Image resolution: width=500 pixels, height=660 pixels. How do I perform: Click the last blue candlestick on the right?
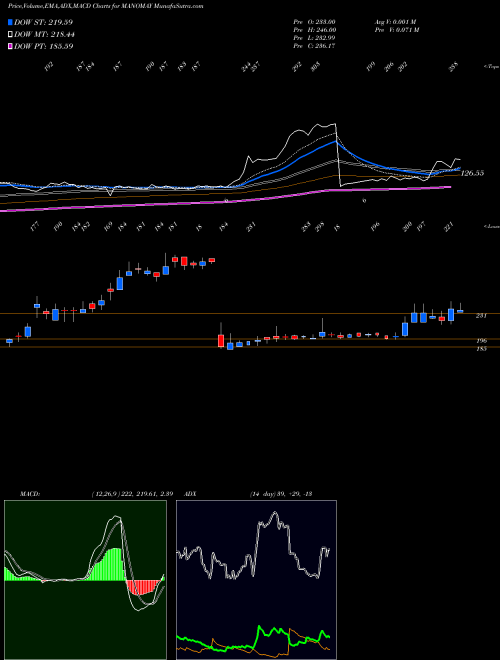pos(460,311)
